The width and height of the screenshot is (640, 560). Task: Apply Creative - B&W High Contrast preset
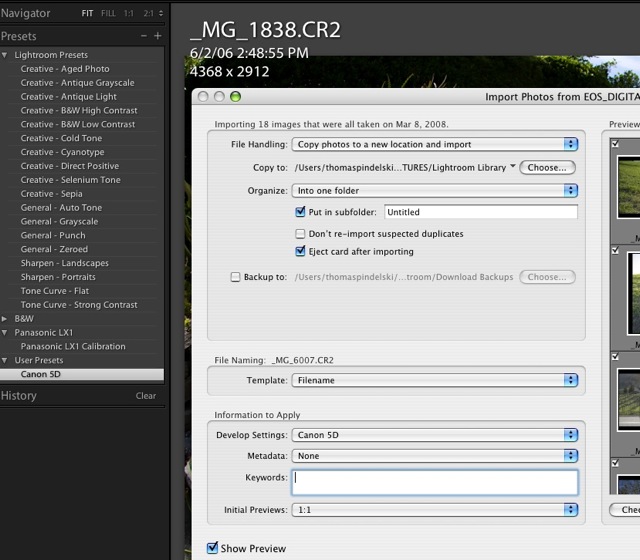coord(79,111)
